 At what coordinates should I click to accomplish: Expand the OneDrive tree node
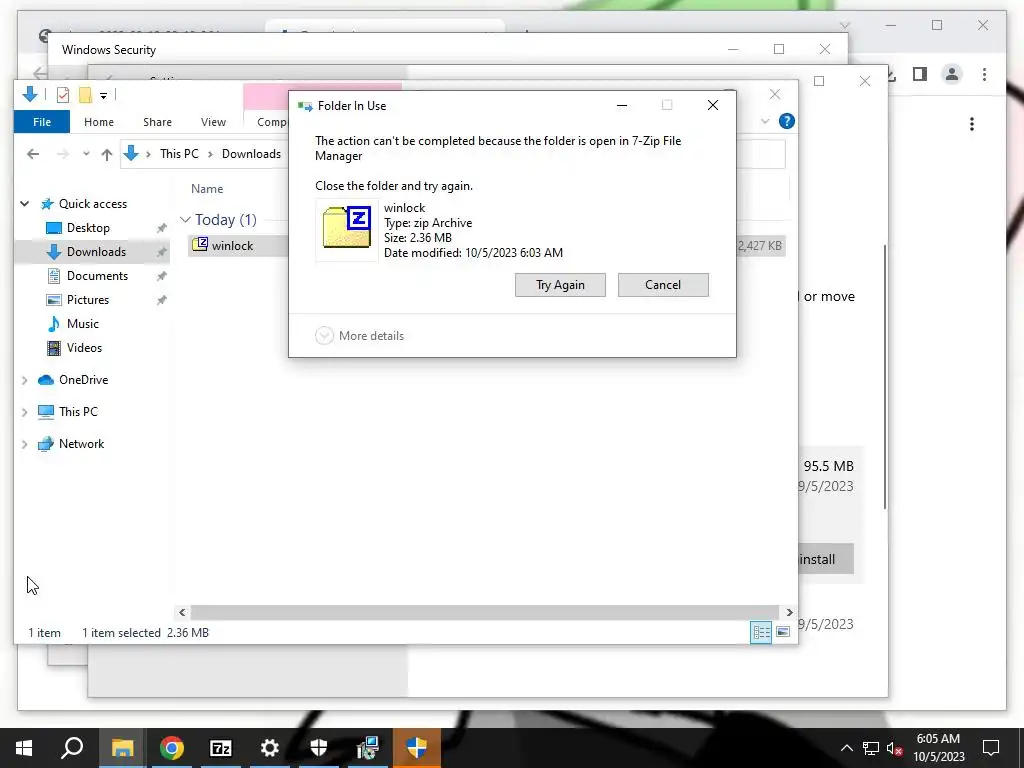pyautogui.click(x=25, y=380)
